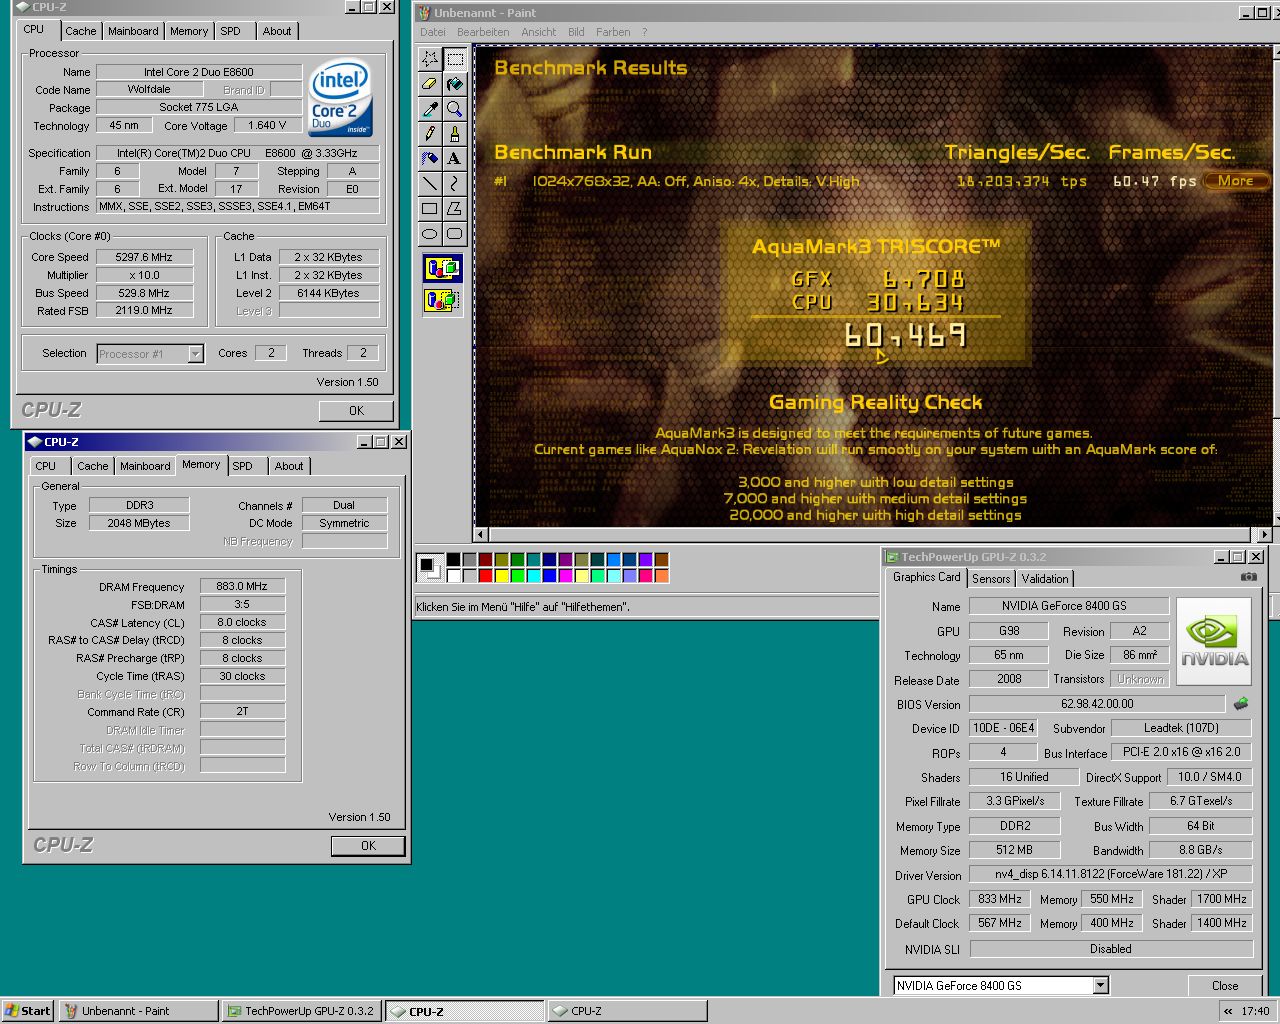Switch to TechPowerUp GPU-Z taskbar button
This screenshot has width=1280, height=1024.
[x=301, y=1011]
